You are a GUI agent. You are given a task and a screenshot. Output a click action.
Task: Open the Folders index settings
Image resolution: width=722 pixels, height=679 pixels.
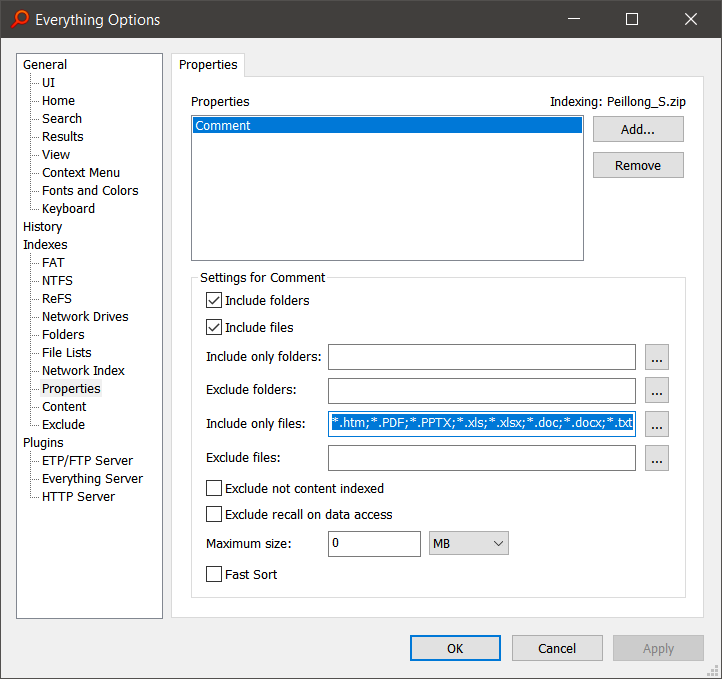tap(64, 334)
